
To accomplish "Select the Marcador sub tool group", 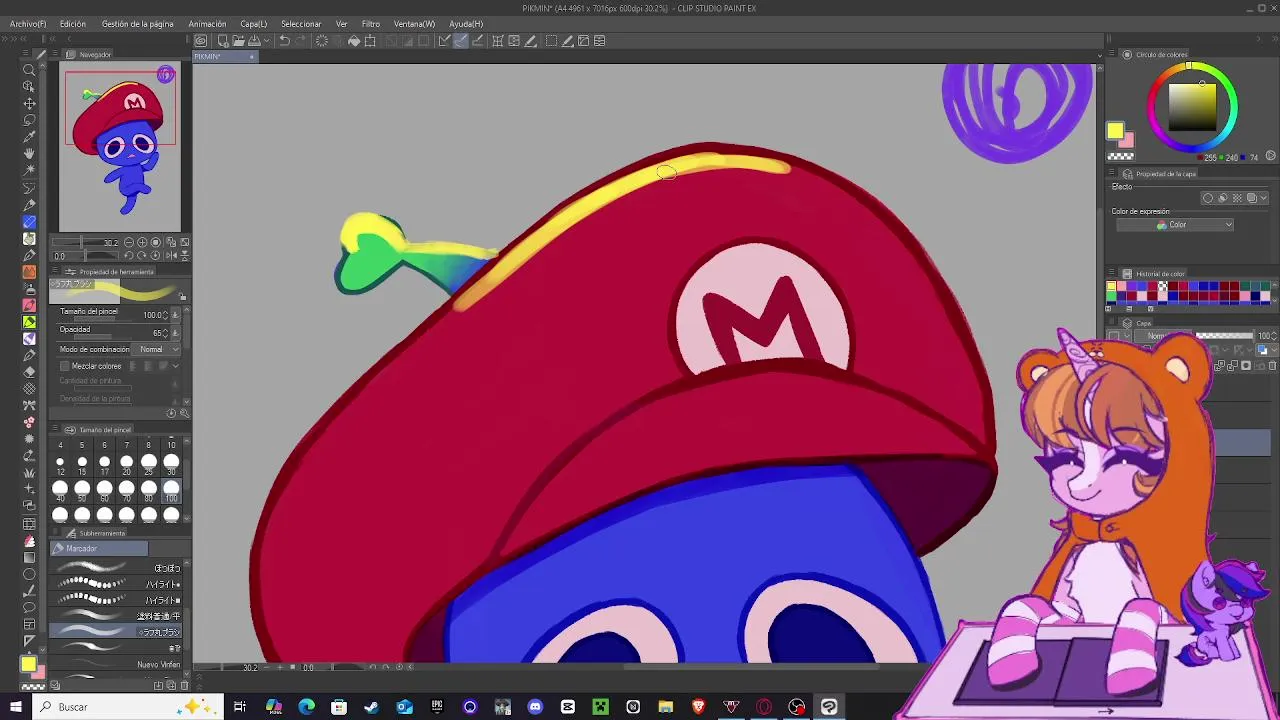I will [99, 548].
